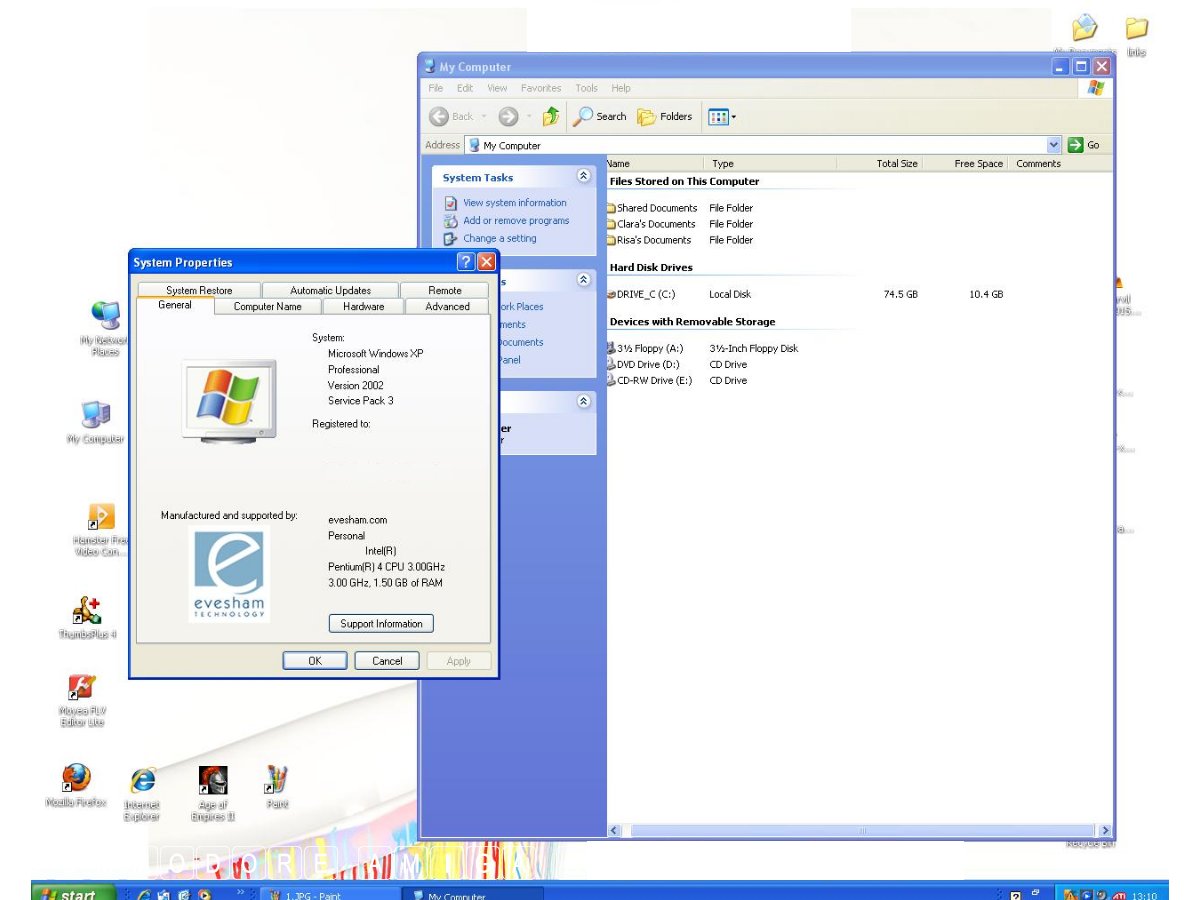Viewport: 1200px width, 900px height.
Task: Collapse the System Tasks panel
Action: coord(584,177)
